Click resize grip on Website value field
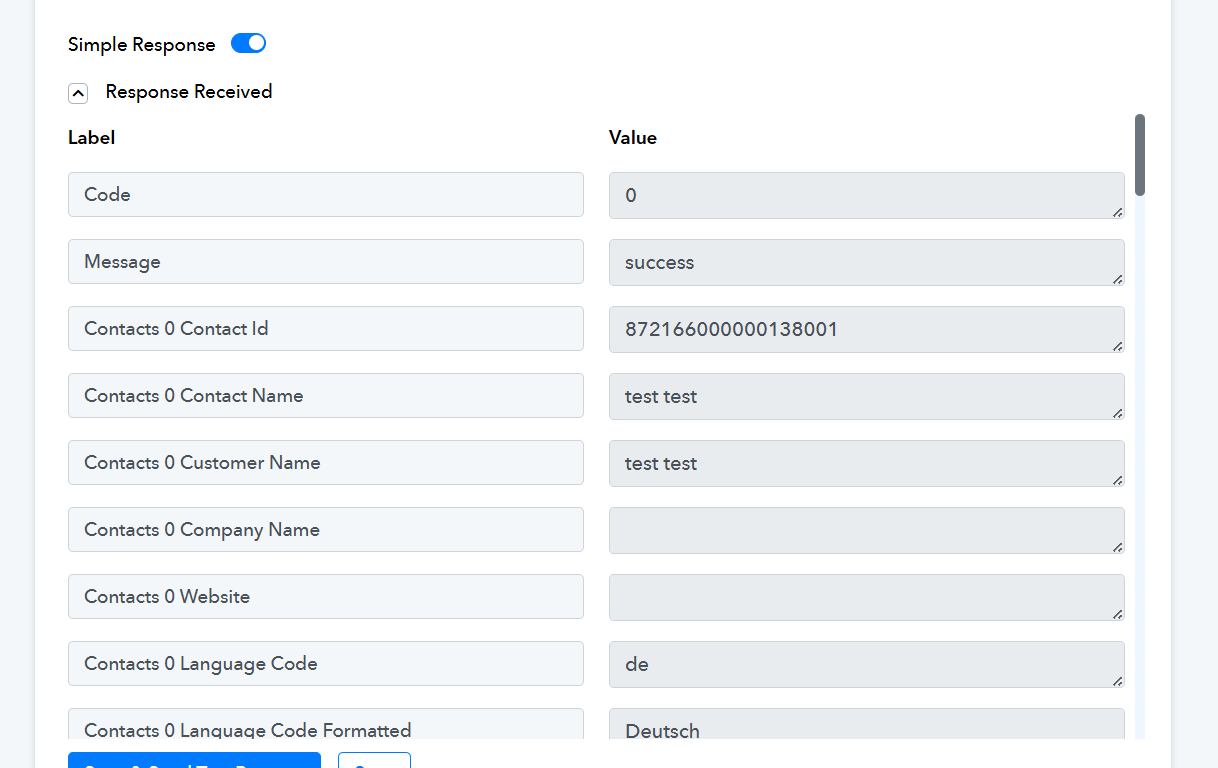Screen dimensions: 1218x768 (x=1117, y=614)
